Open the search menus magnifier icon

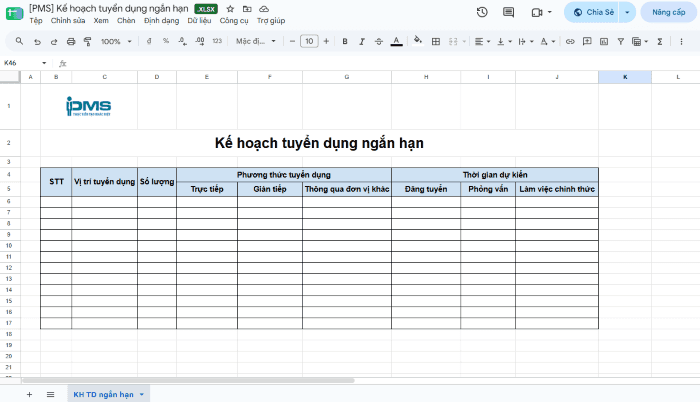point(19,41)
